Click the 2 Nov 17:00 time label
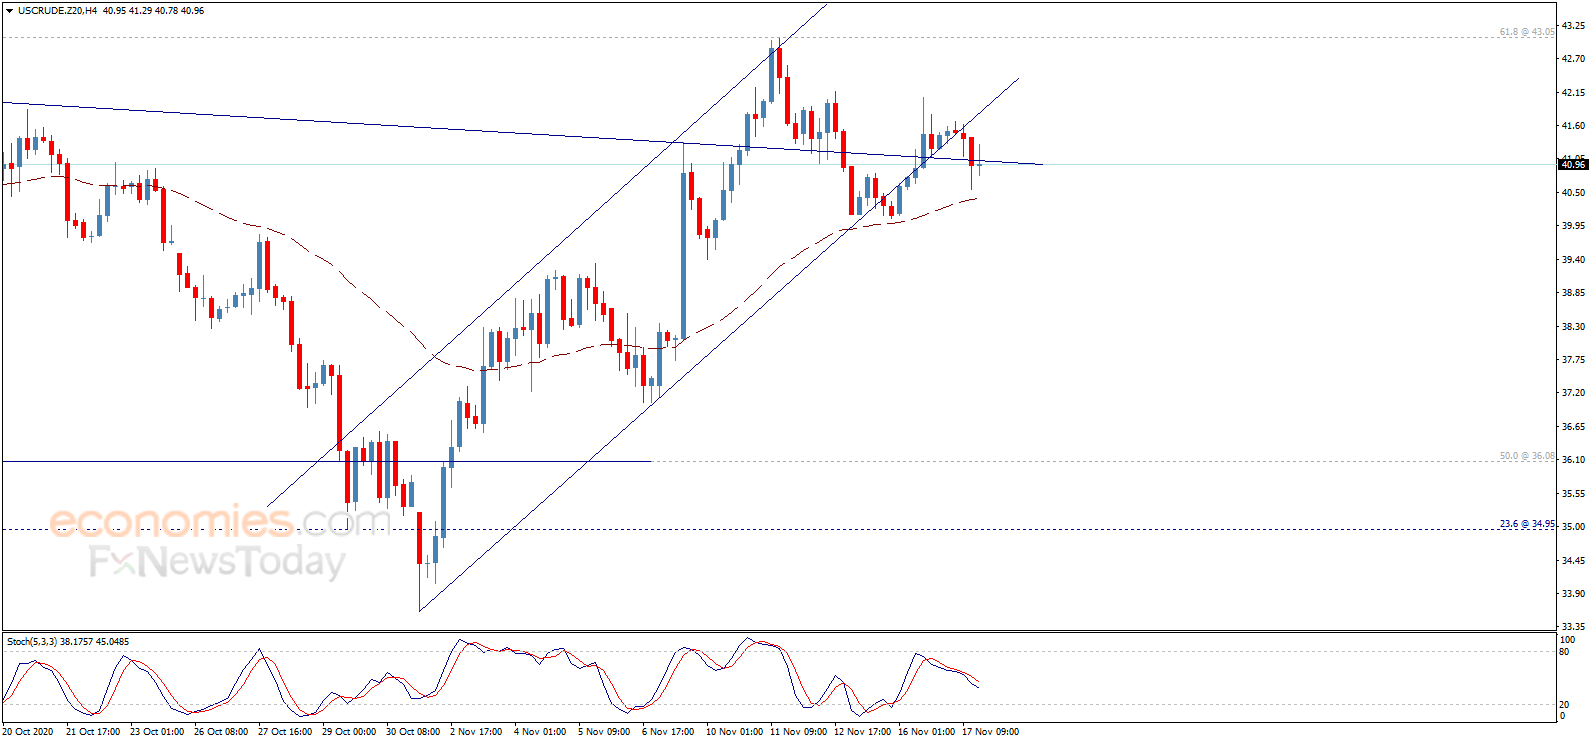This screenshot has width=1596, height=743. coord(476,732)
